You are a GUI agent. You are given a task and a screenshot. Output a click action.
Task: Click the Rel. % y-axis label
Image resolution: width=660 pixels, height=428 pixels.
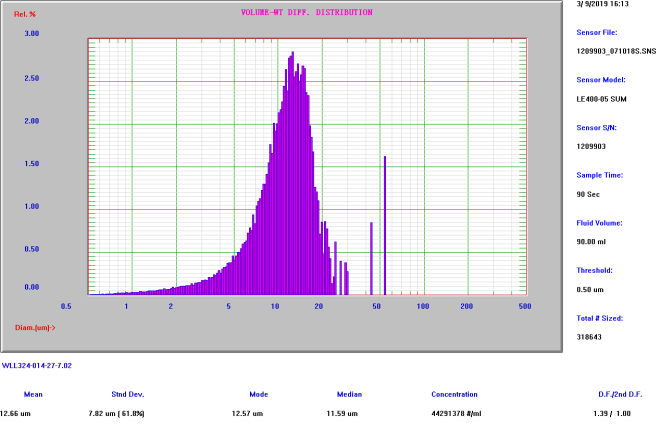coord(26,13)
